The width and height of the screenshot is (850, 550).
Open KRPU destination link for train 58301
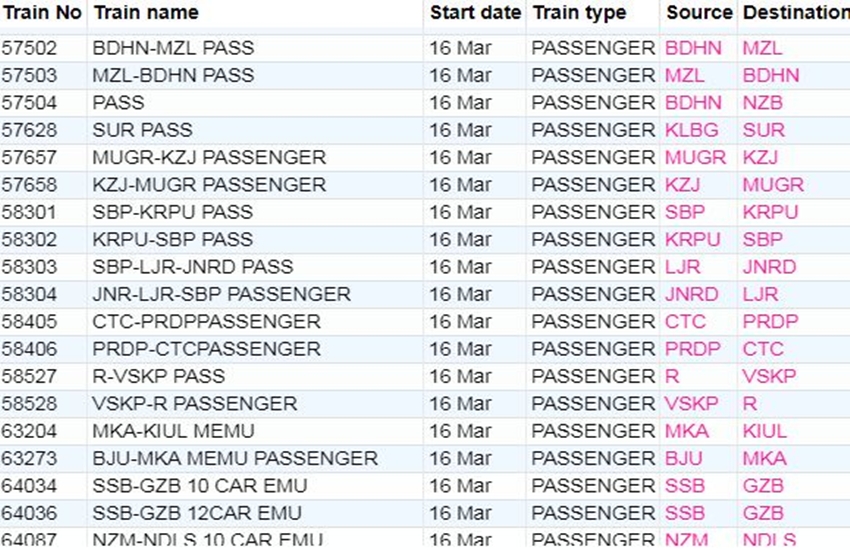770,212
